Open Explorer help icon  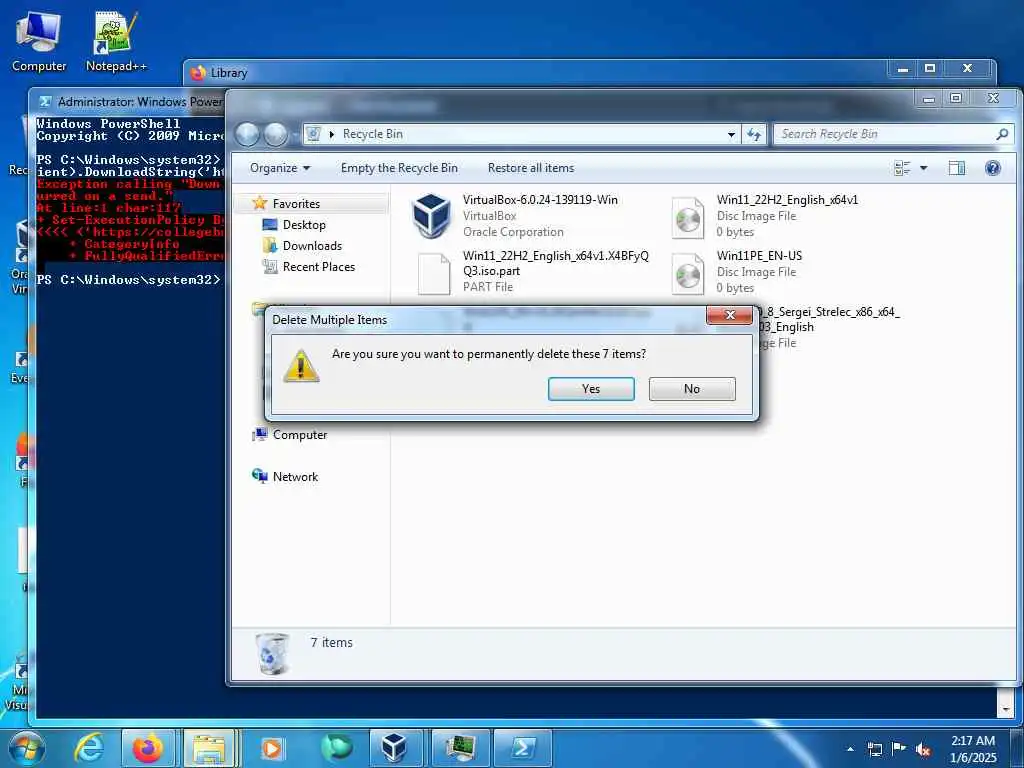click(x=993, y=168)
